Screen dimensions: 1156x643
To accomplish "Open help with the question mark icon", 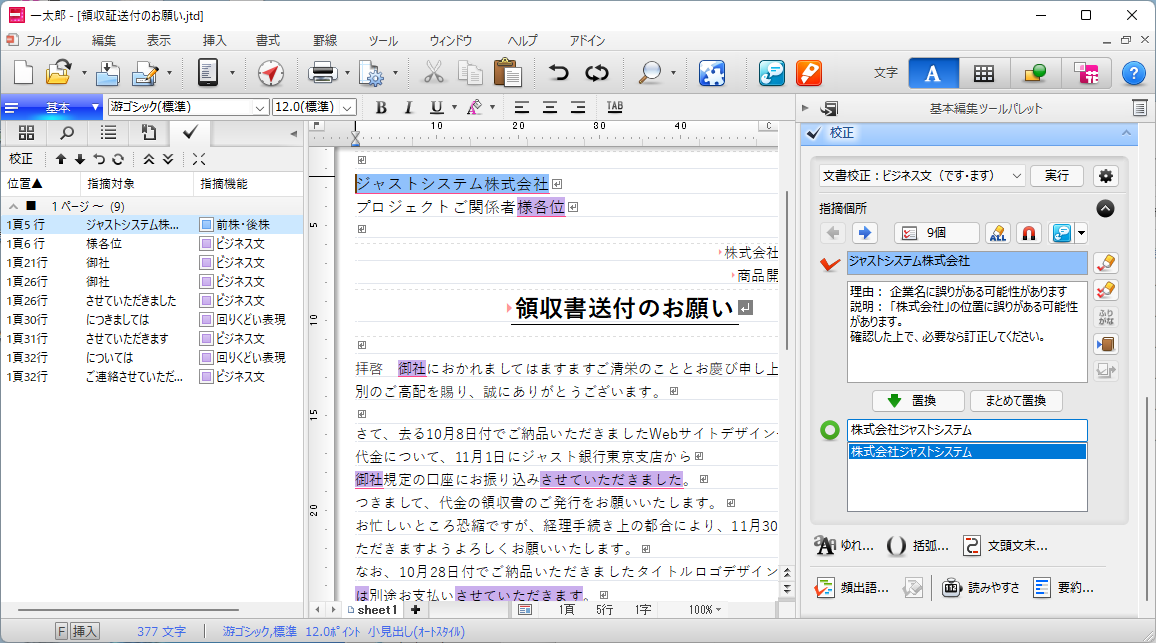I will [1133, 73].
